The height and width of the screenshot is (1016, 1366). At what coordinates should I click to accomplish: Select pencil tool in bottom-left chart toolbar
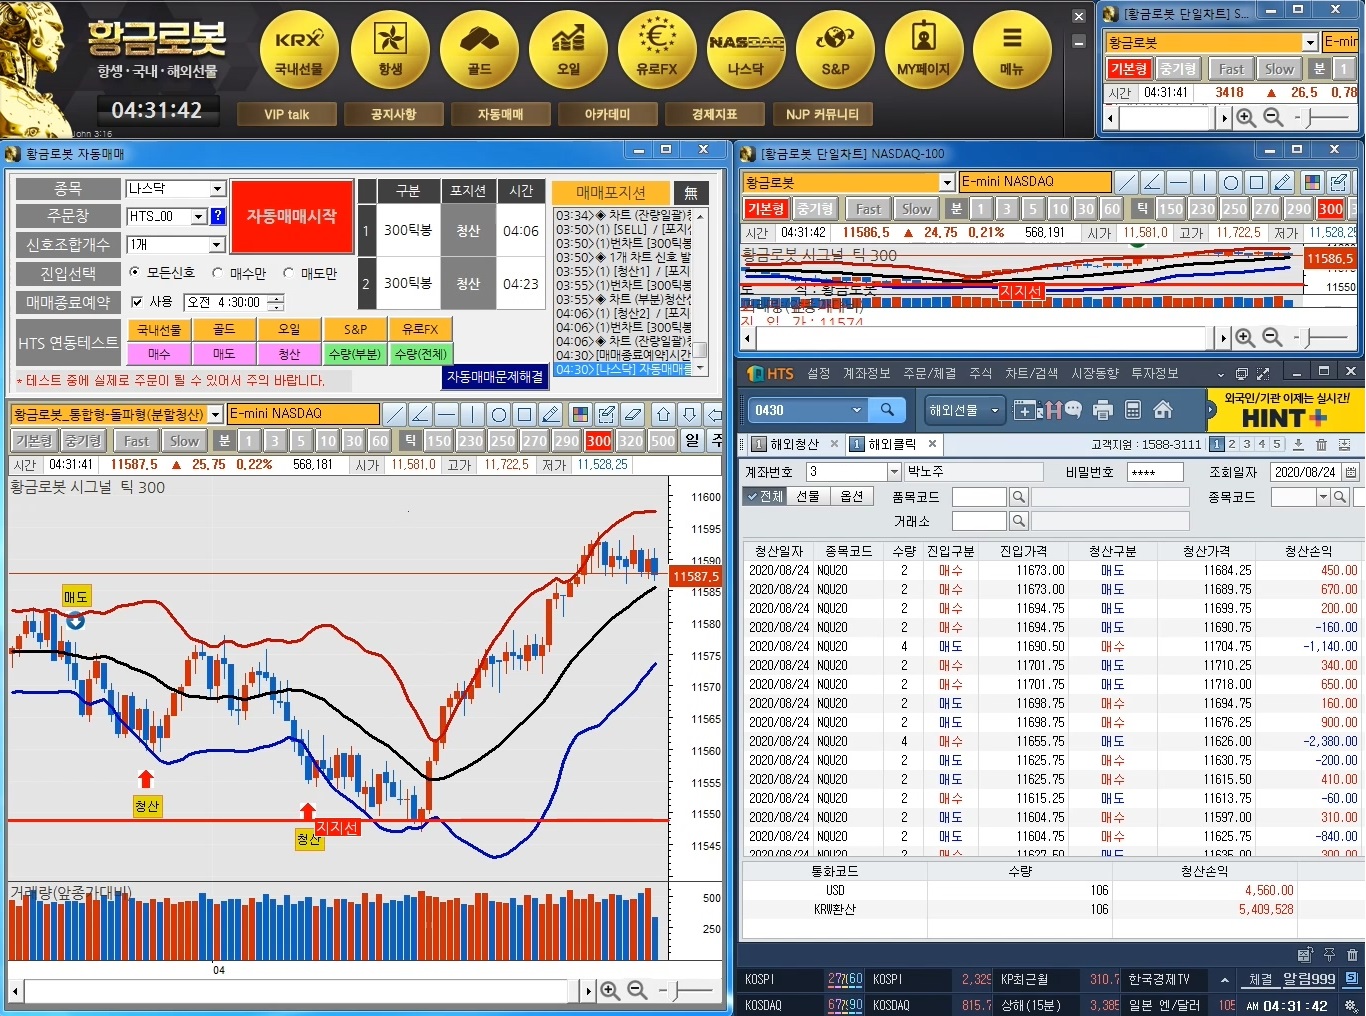tap(551, 414)
